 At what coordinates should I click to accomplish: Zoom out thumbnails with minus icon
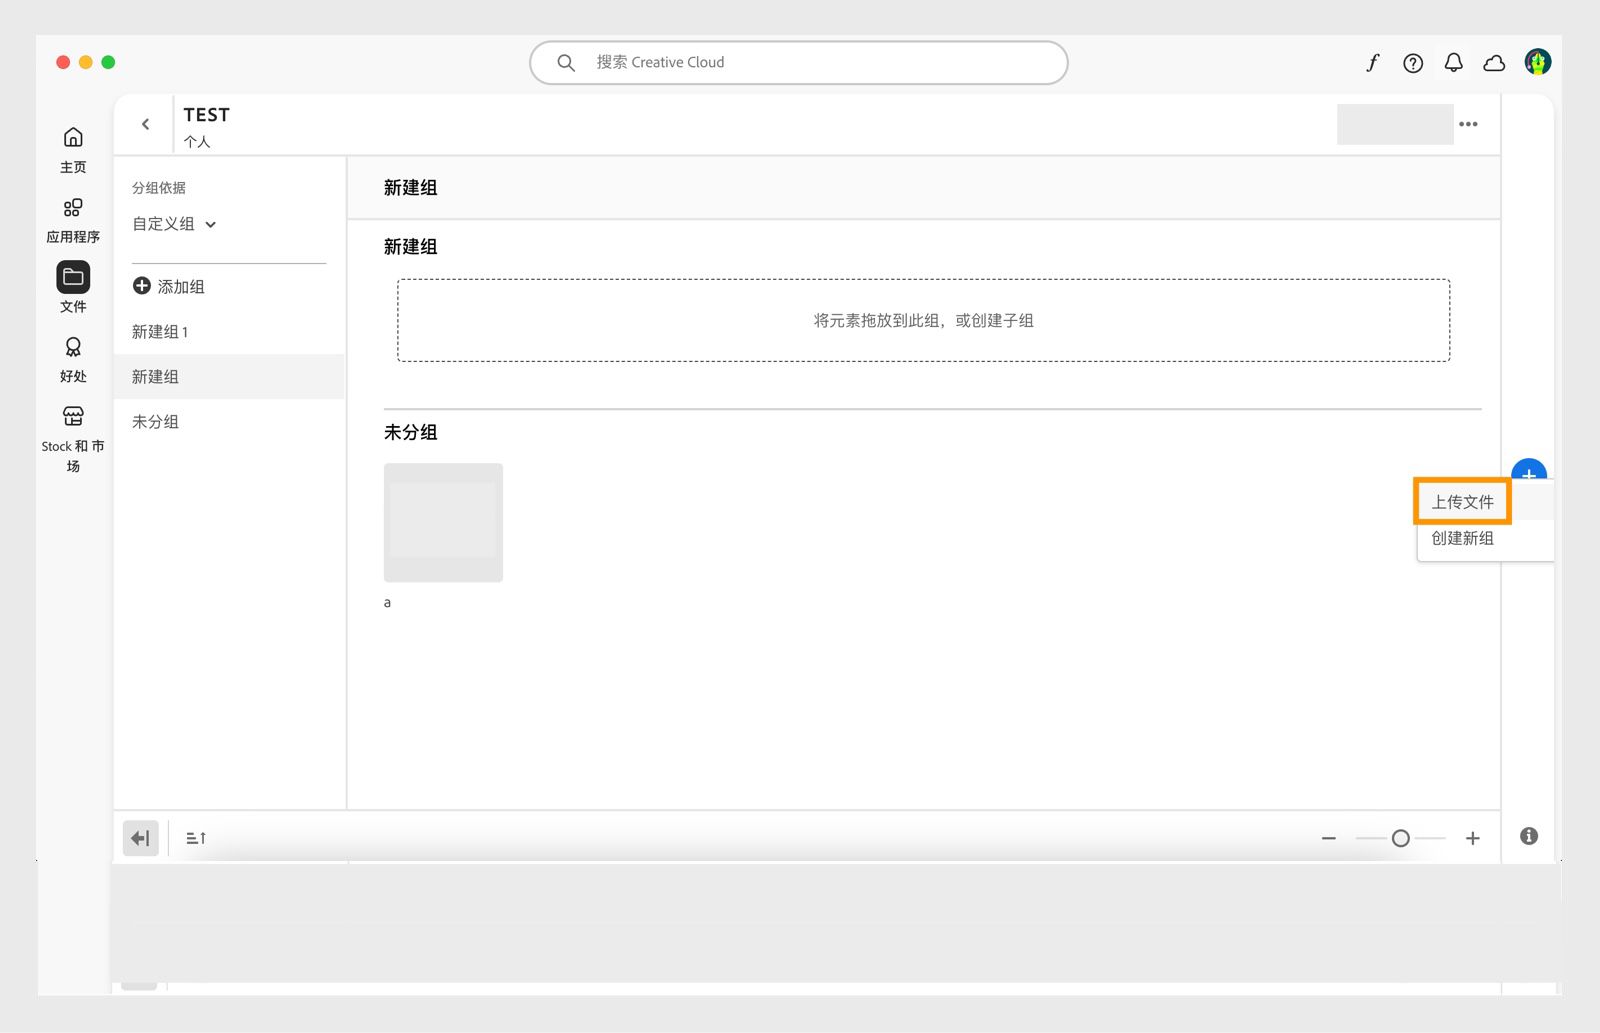[x=1329, y=838]
